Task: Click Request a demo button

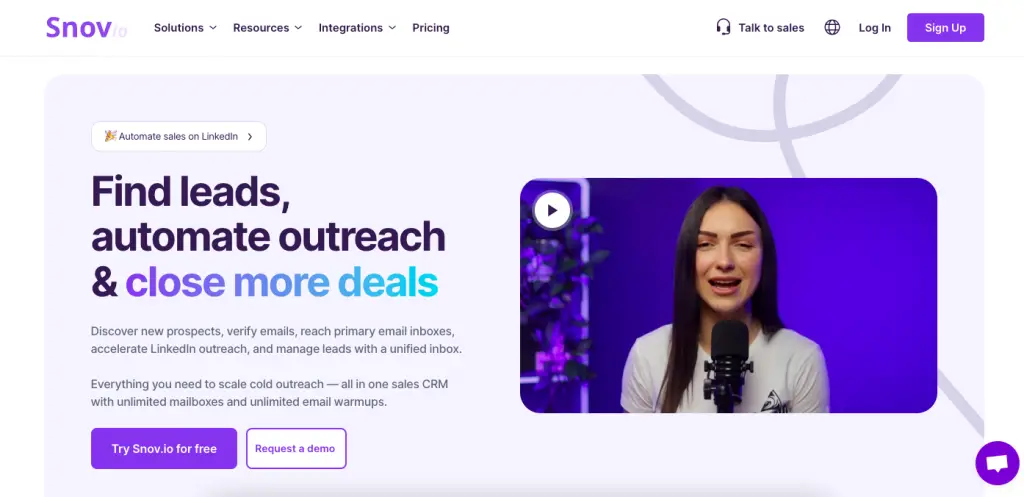Action: pos(296,448)
